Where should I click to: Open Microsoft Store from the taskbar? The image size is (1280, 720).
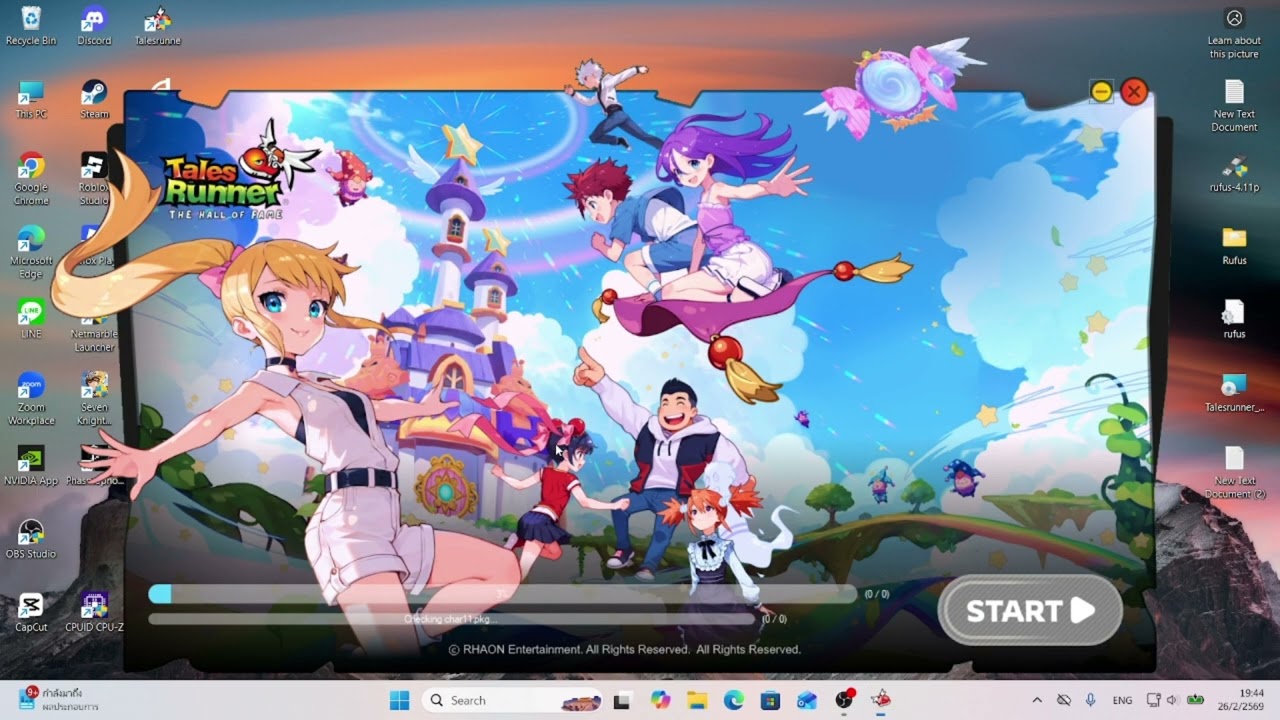tap(770, 700)
